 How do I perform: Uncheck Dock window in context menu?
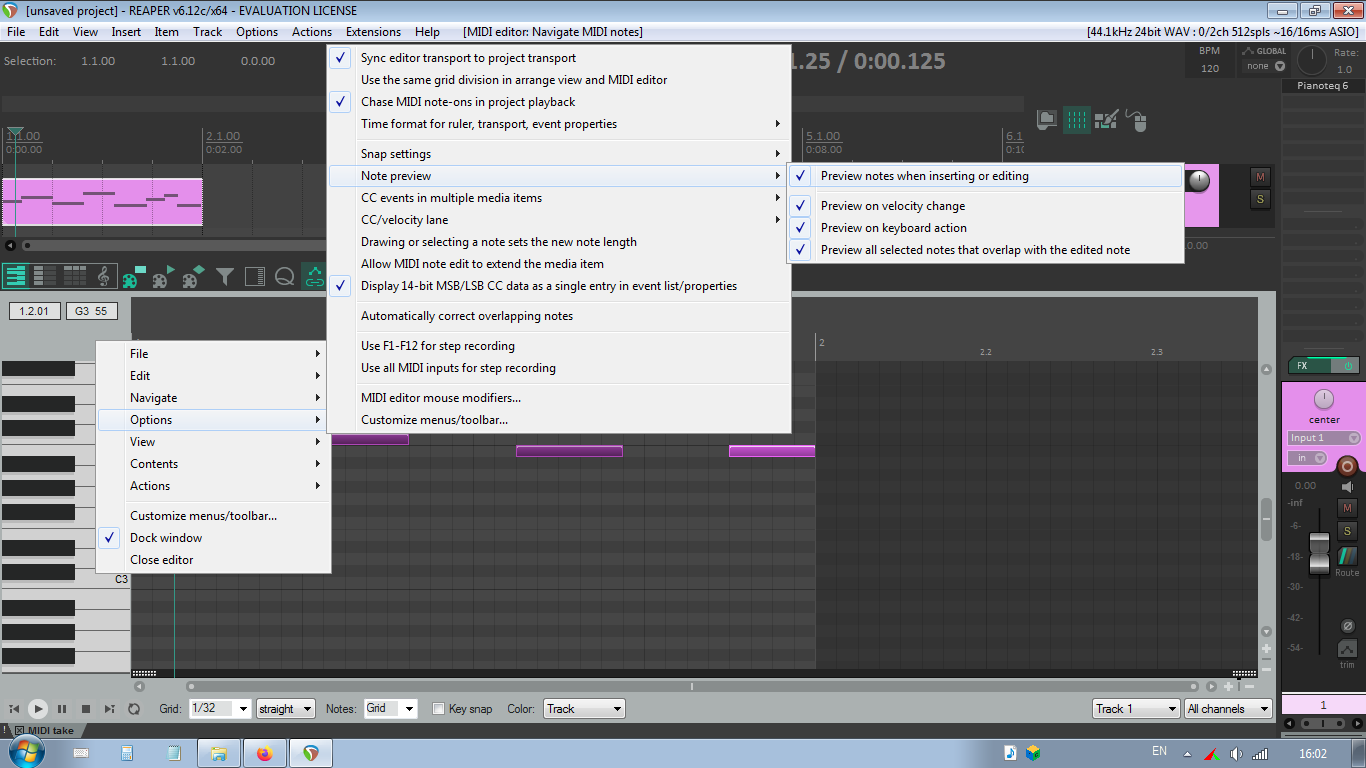pos(213,538)
